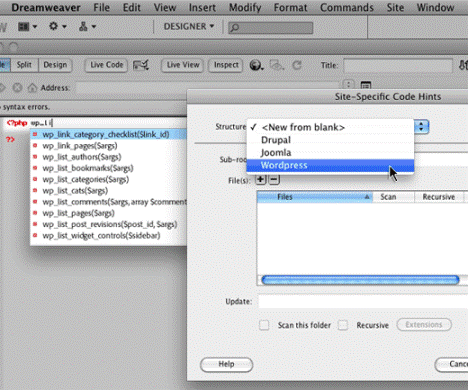Image resolution: width=468 pixels, height=390 pixels.
Task: Open the Site management icon menu
Action: (x=87, y=26)
